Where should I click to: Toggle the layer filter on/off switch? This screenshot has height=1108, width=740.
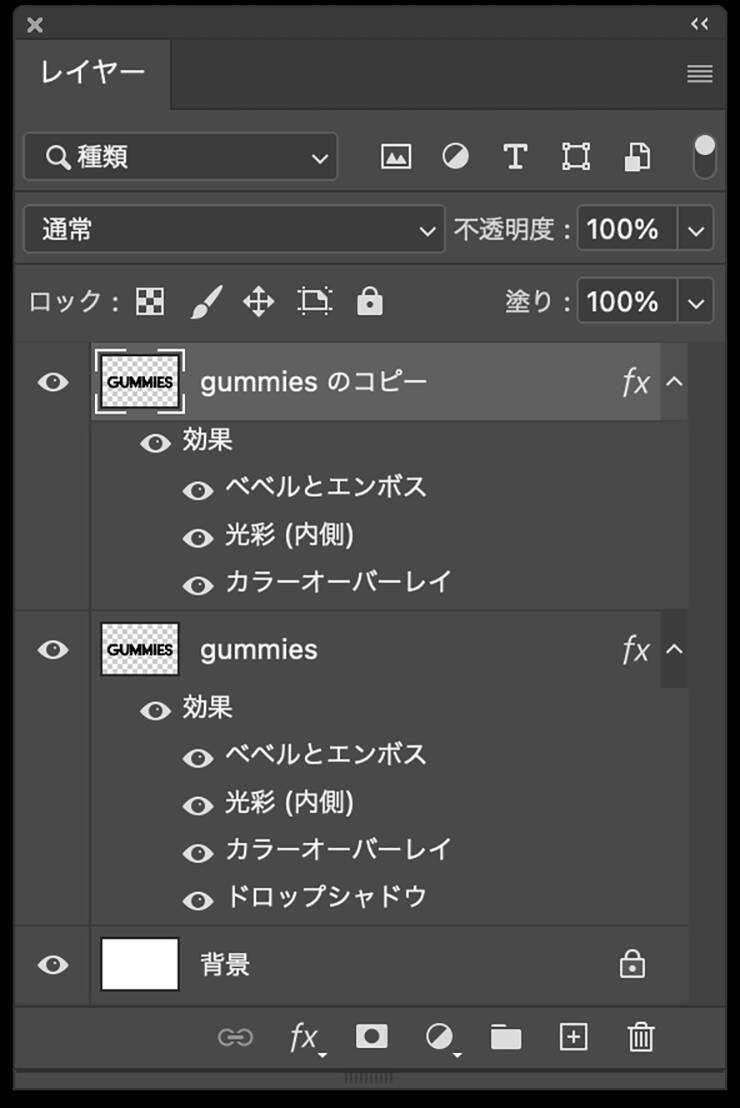click(705, 157)
